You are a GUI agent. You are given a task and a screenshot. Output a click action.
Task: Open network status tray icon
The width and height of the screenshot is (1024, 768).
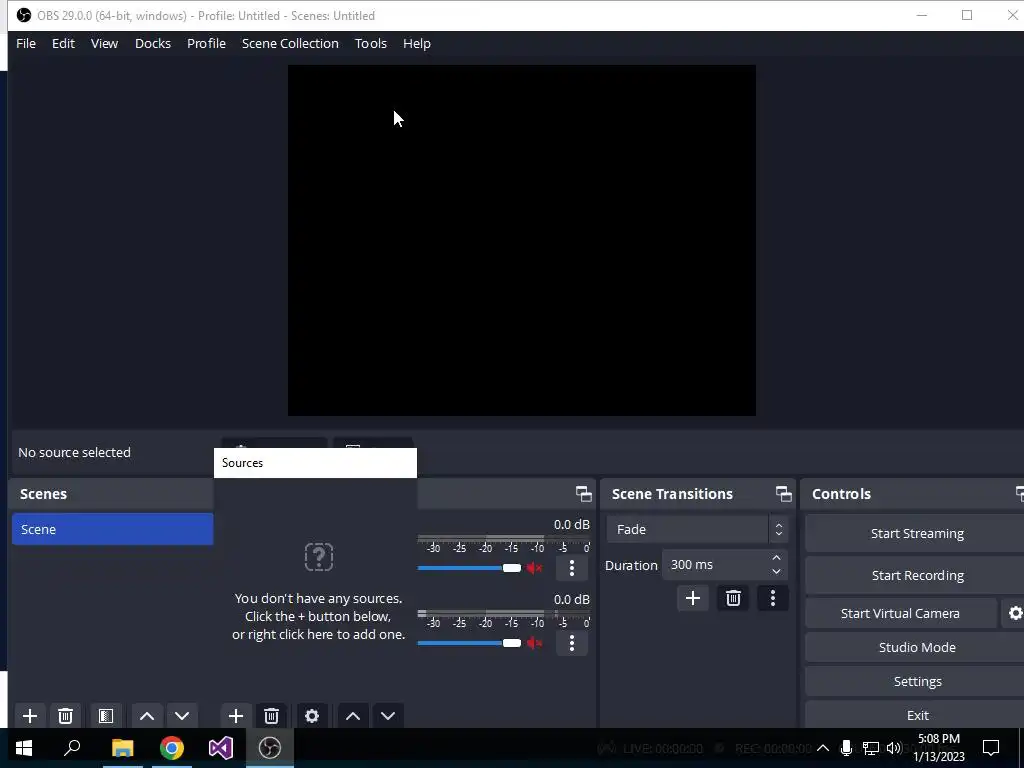pos(871,748)
